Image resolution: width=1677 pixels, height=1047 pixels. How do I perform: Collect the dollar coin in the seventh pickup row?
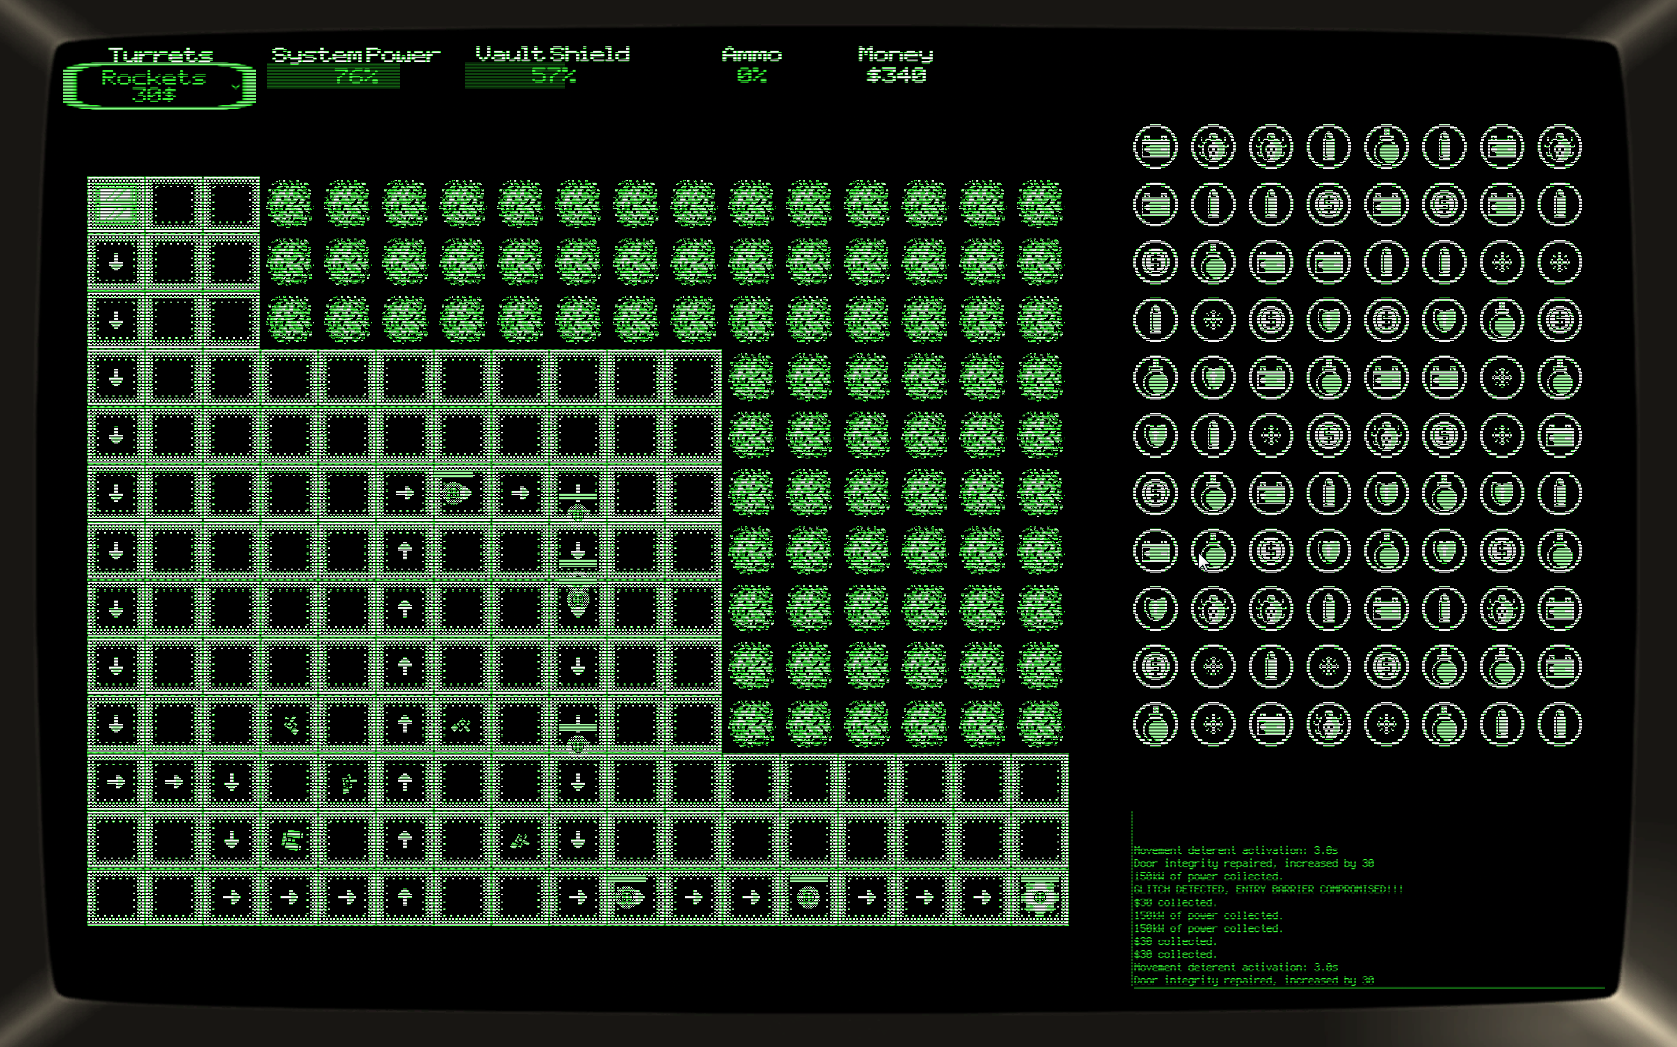coord(1155,493)
